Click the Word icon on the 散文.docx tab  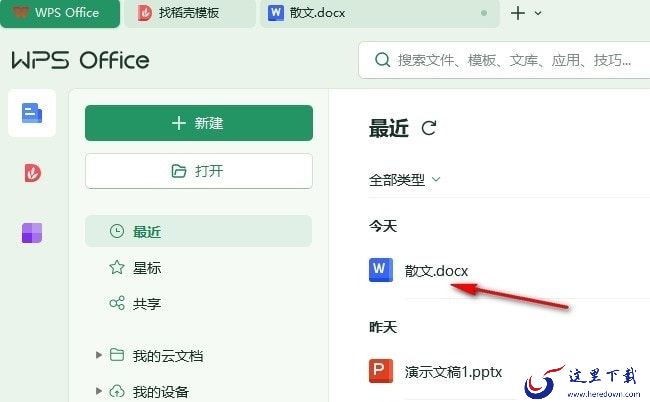pos(276,13)
